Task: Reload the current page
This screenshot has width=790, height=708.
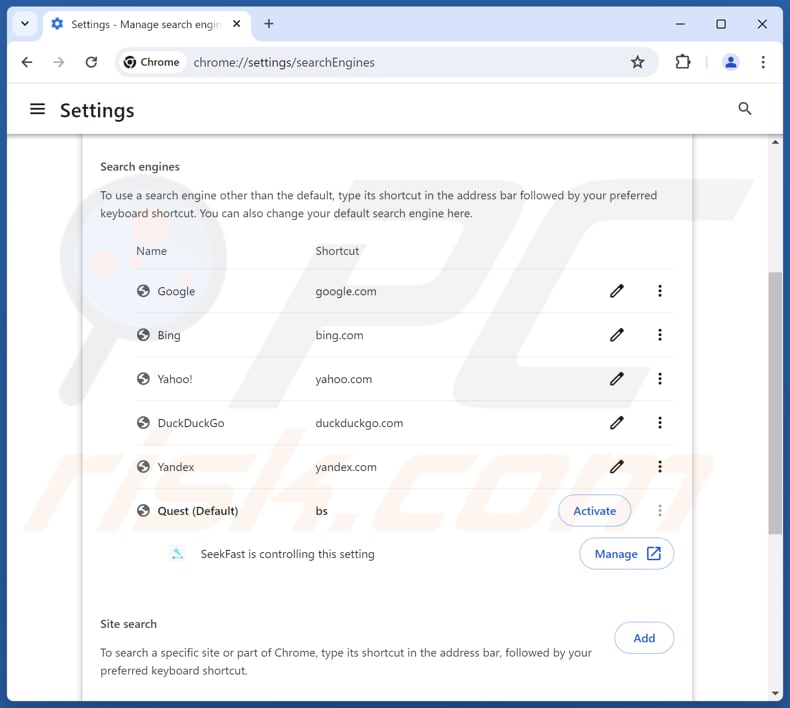Action: (x=91, y=62)
